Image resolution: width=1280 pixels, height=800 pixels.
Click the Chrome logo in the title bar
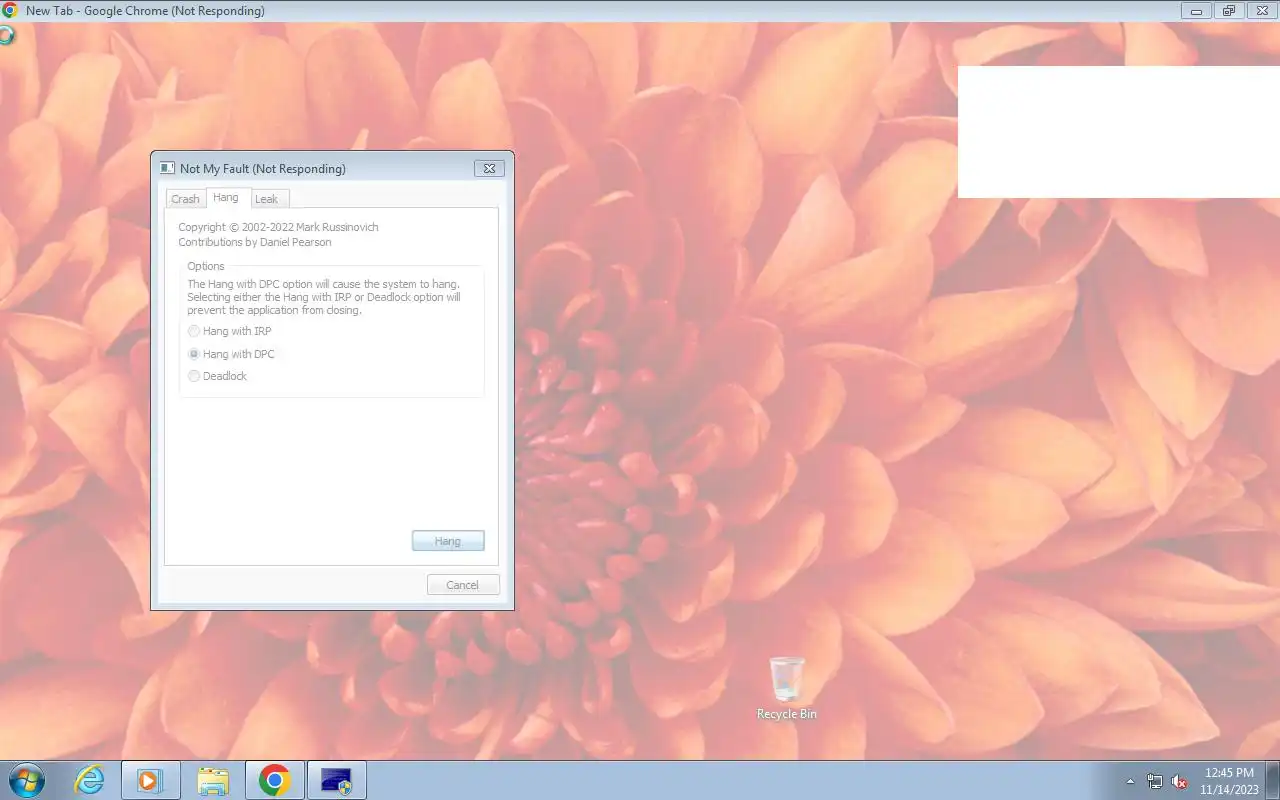click(x=10, y=11)
